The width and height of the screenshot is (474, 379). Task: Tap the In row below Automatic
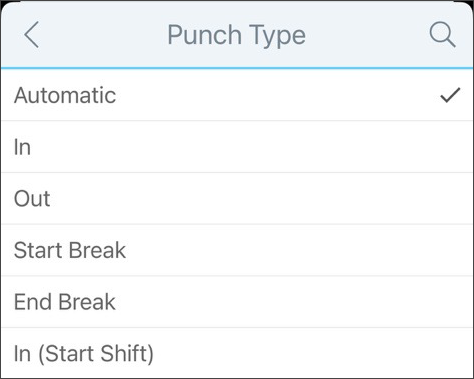pyautogui.click(x=237, y=147)
